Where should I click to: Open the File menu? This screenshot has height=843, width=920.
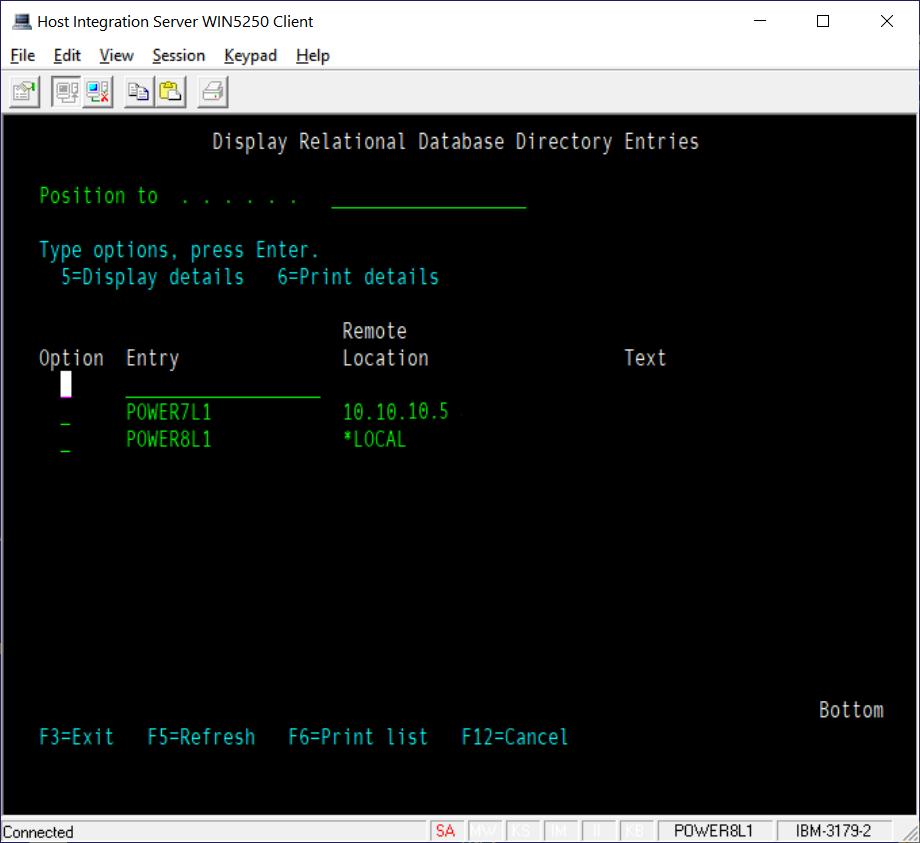[22, 55]
